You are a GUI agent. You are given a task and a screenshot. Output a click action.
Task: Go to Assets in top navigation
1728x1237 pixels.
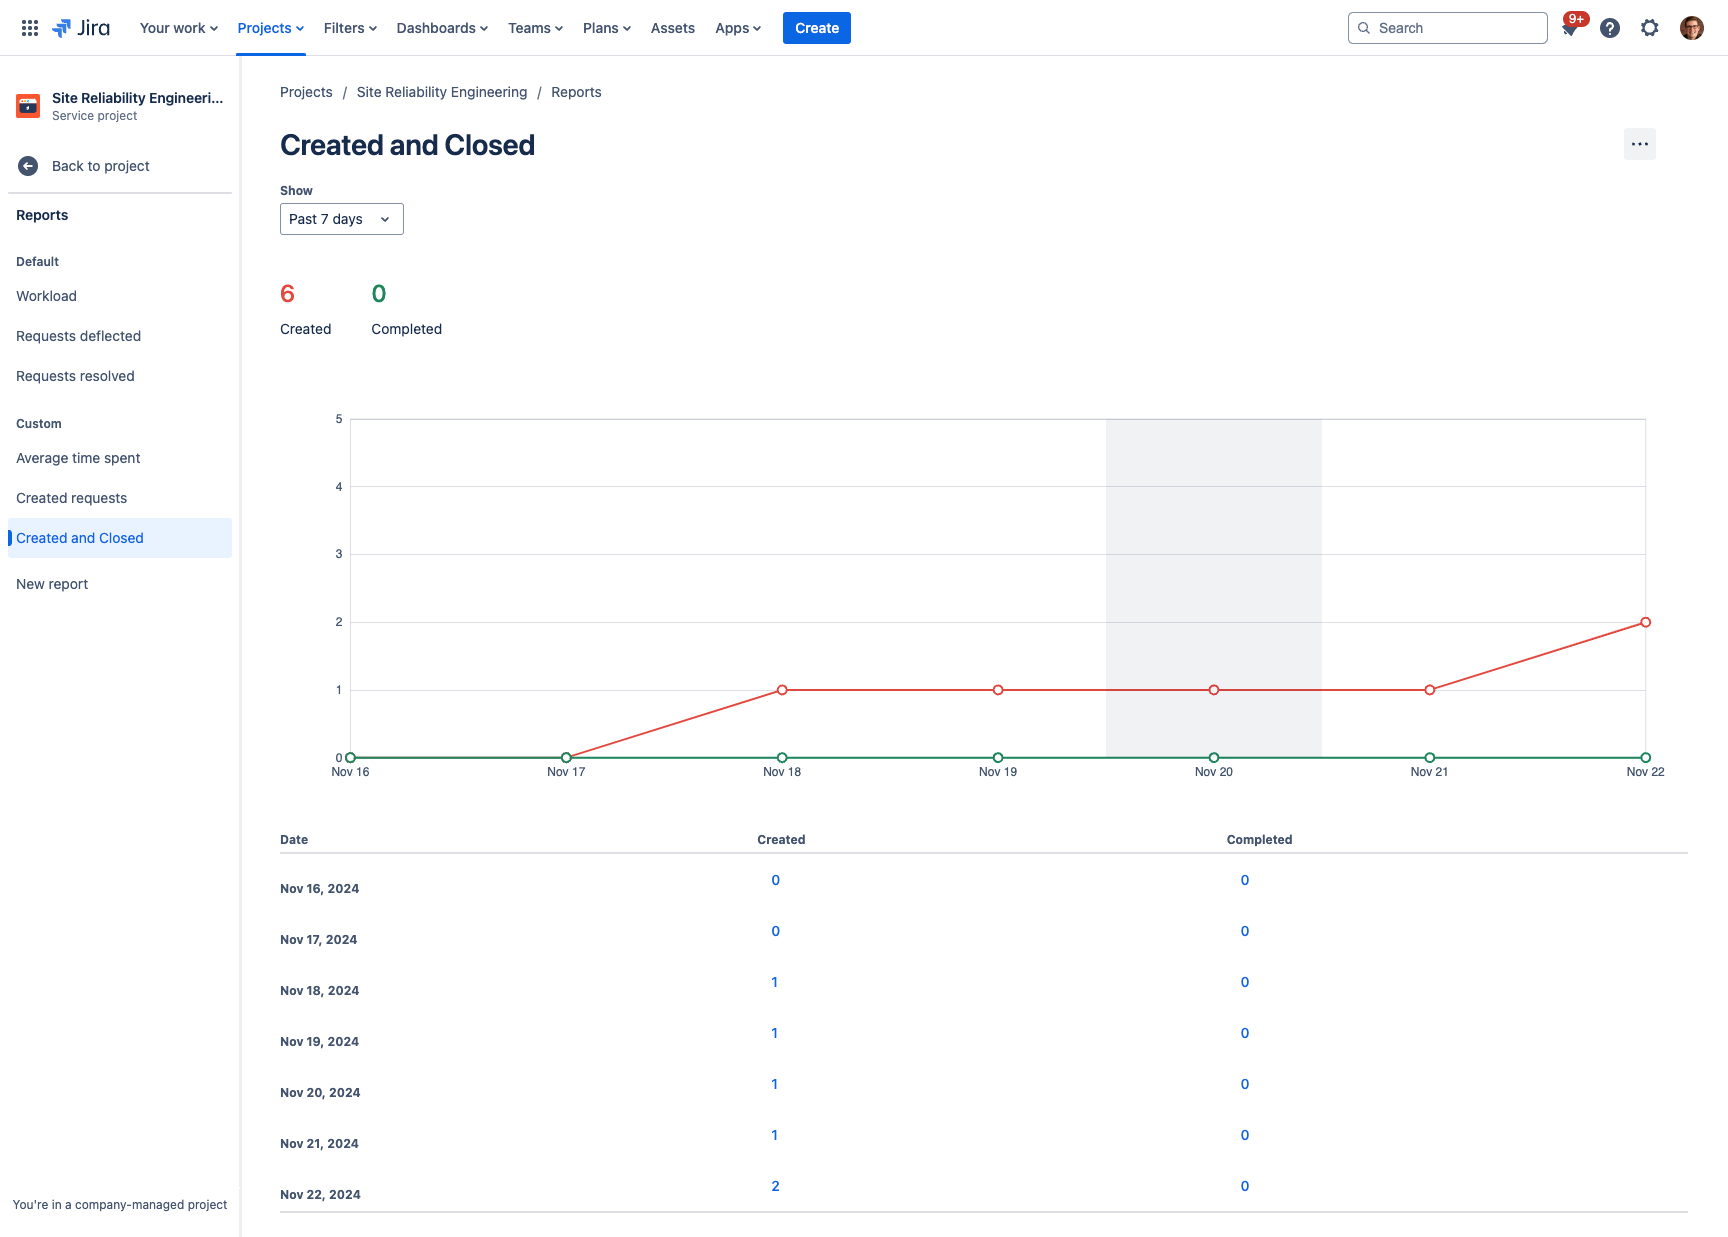(x=673, y=28)
